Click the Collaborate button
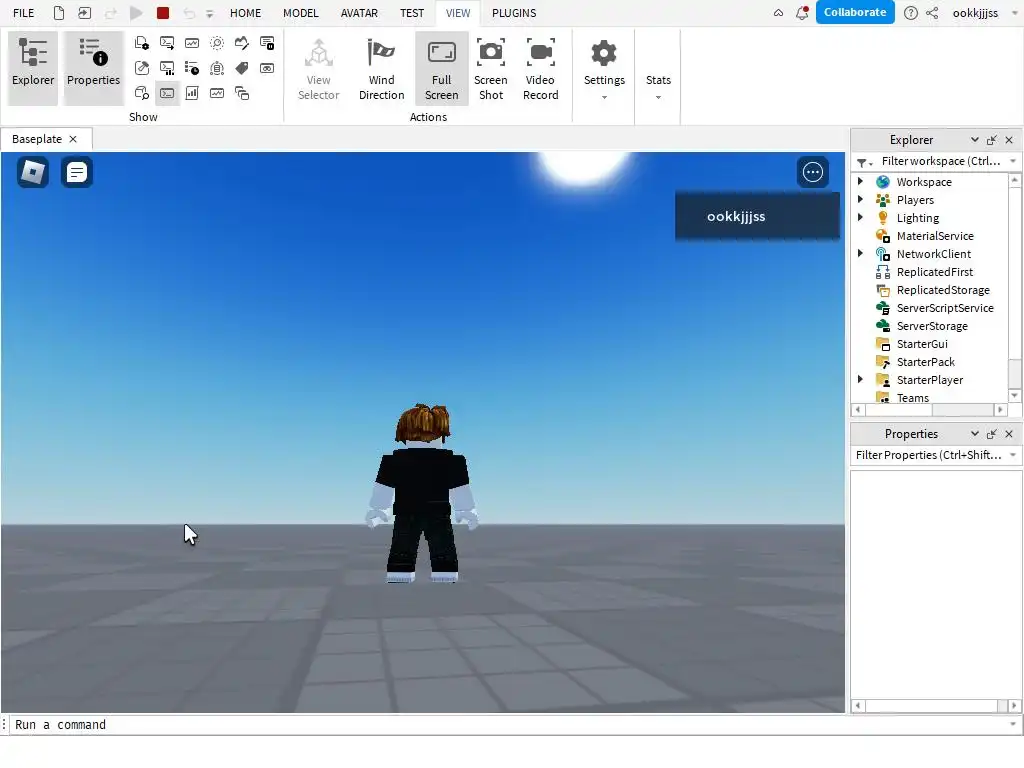 pyautogui.click(x=855, y=12)
